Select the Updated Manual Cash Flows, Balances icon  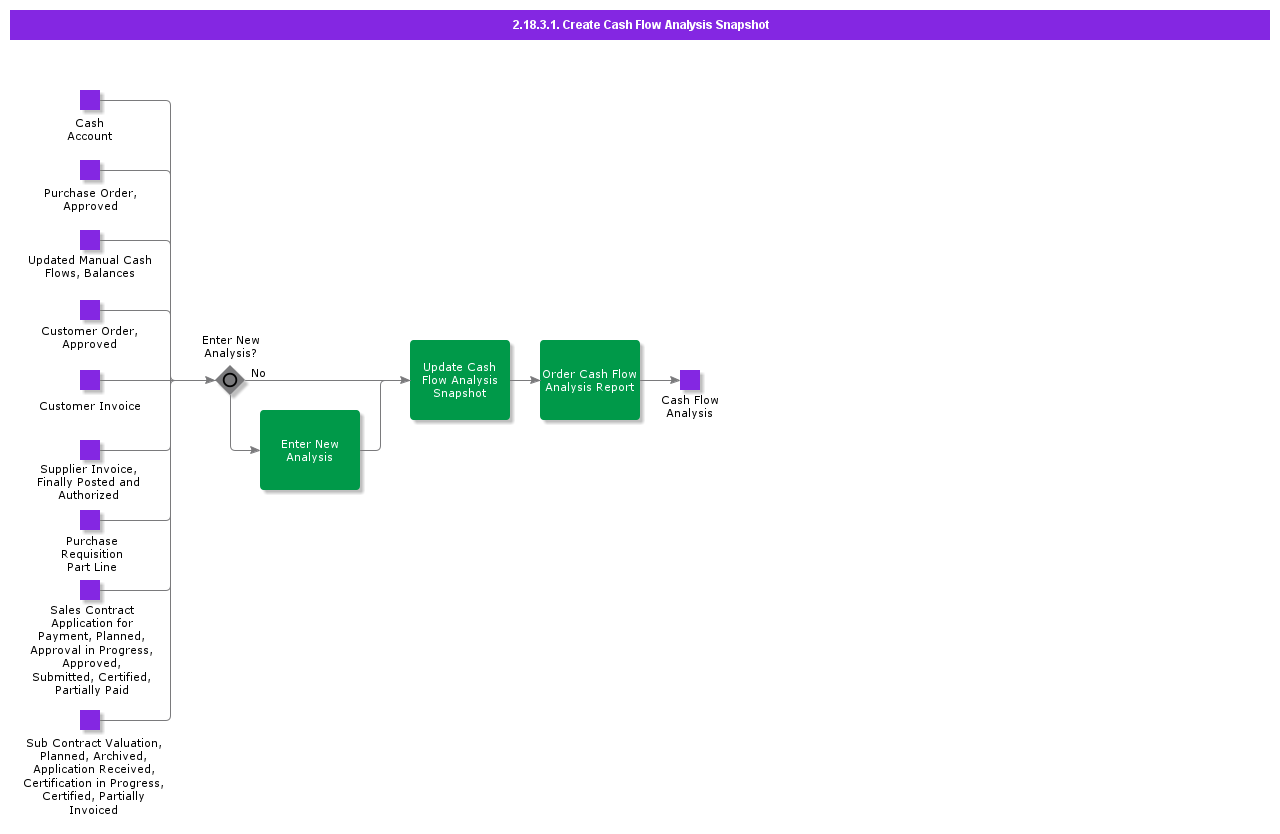click(x=90, y=240)
